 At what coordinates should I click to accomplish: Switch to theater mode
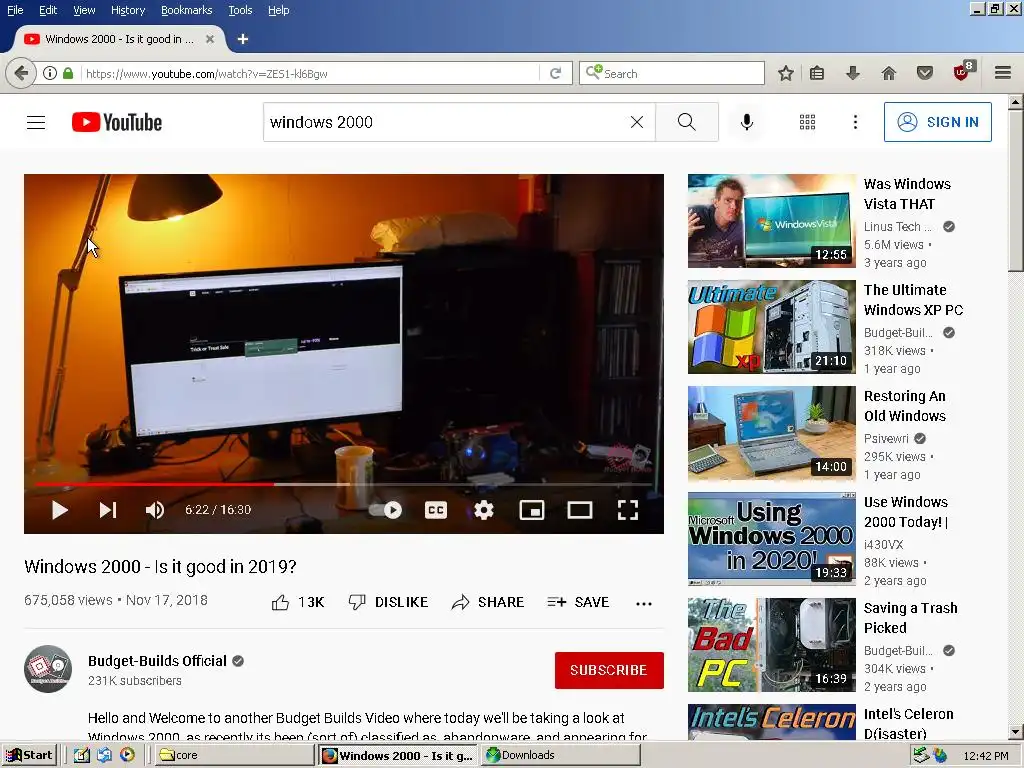[580, 510]
